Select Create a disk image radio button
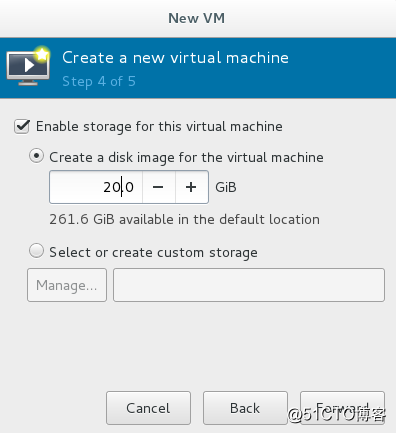 tap(36, 156)
